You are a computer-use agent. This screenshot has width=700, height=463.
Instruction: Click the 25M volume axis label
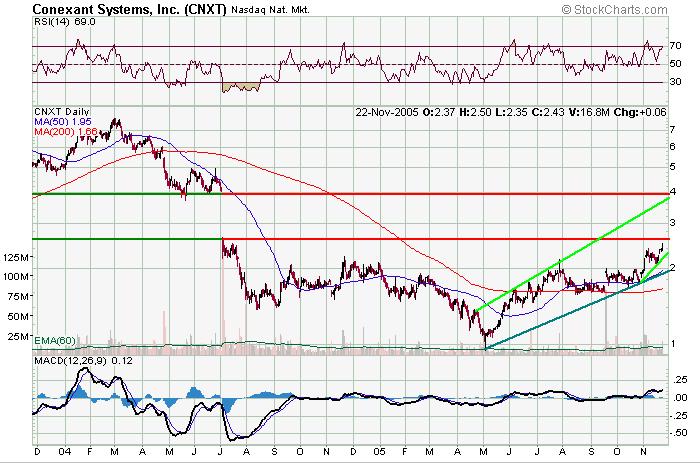coord(20,336)
